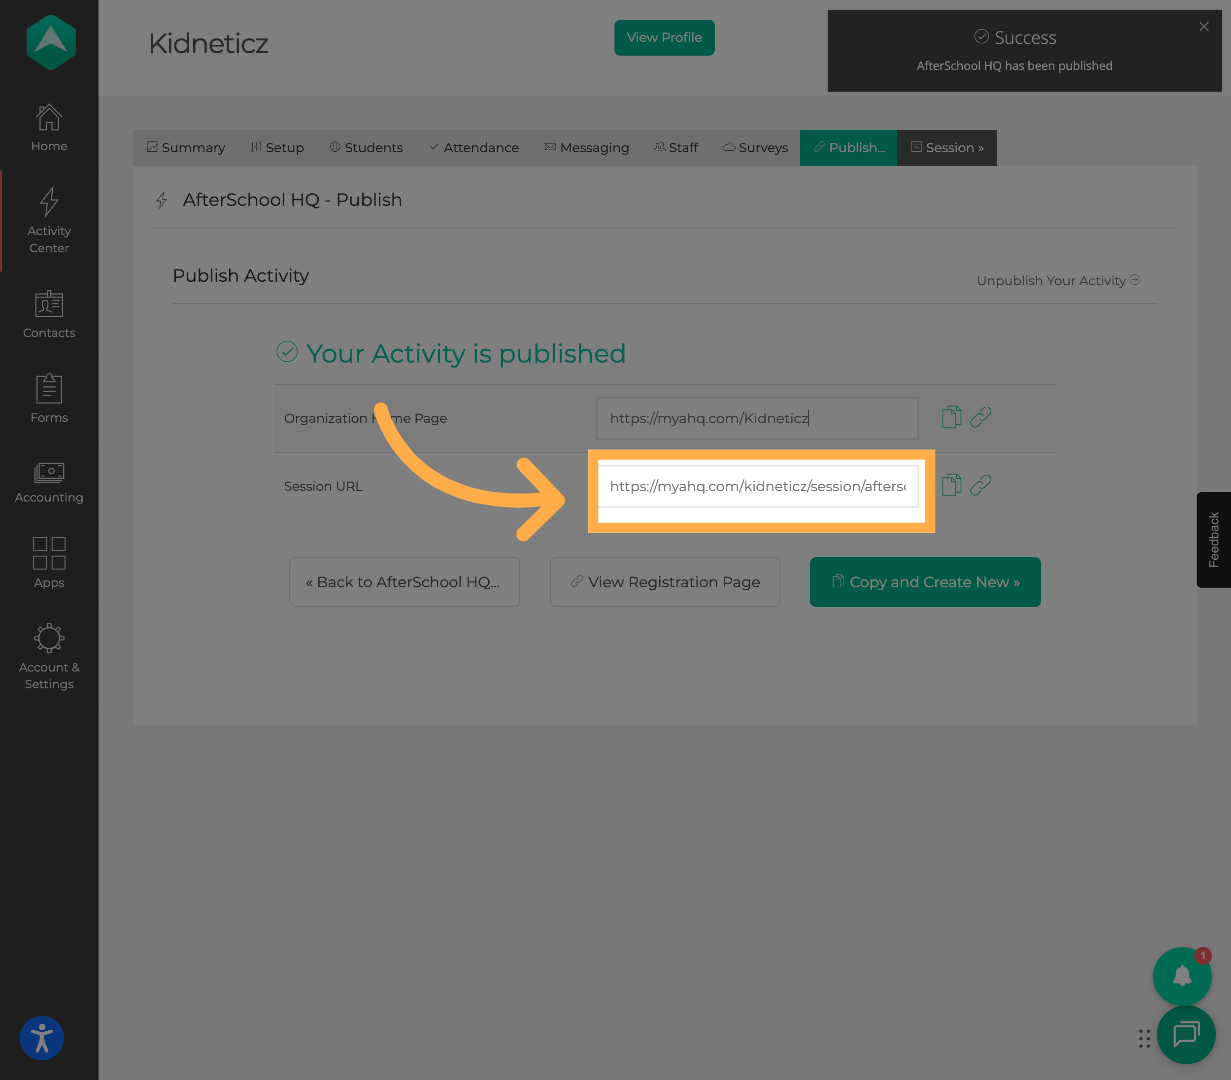Open the Session » tab
Screen dimensions: 1231x1080
(x=947, y=148)
